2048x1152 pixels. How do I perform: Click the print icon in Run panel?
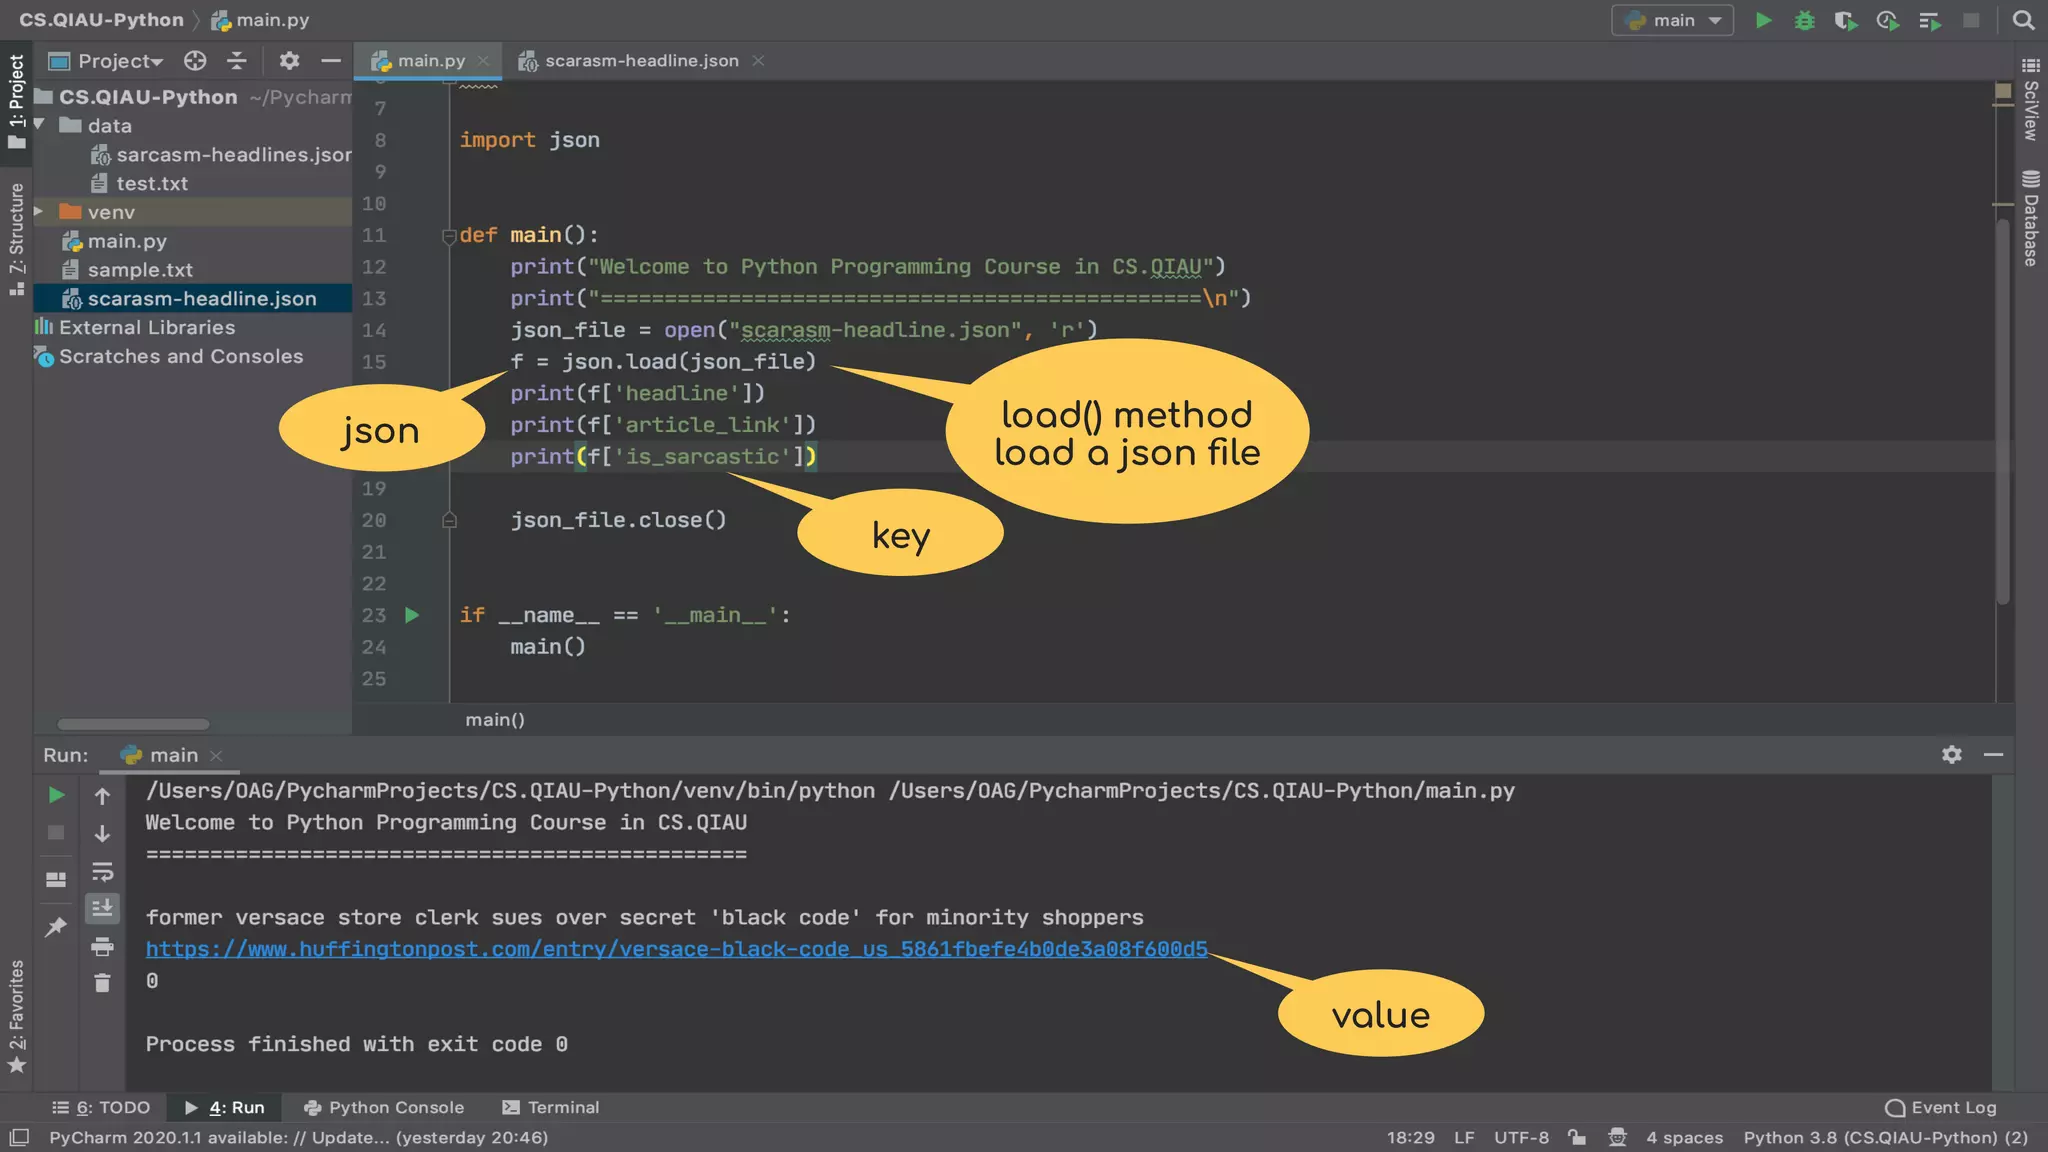102,946
